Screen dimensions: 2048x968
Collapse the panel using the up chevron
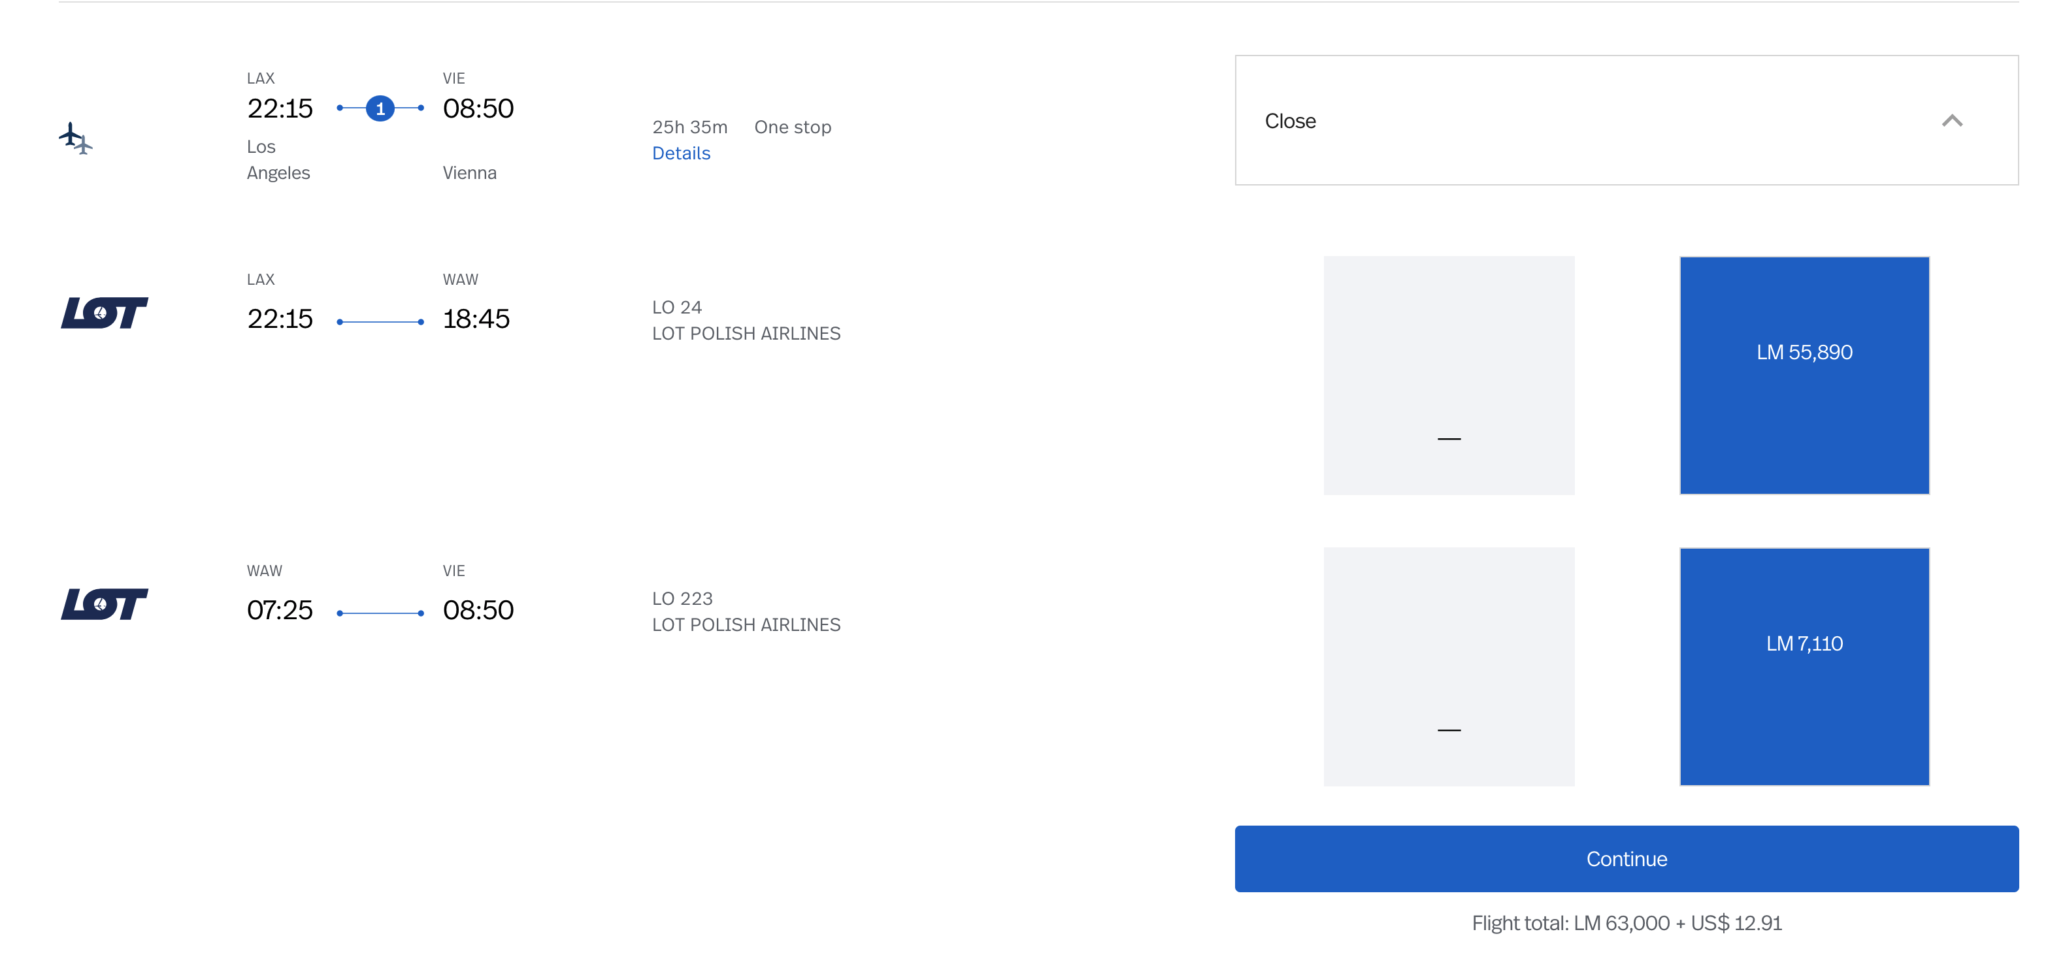coord(1952,121)
